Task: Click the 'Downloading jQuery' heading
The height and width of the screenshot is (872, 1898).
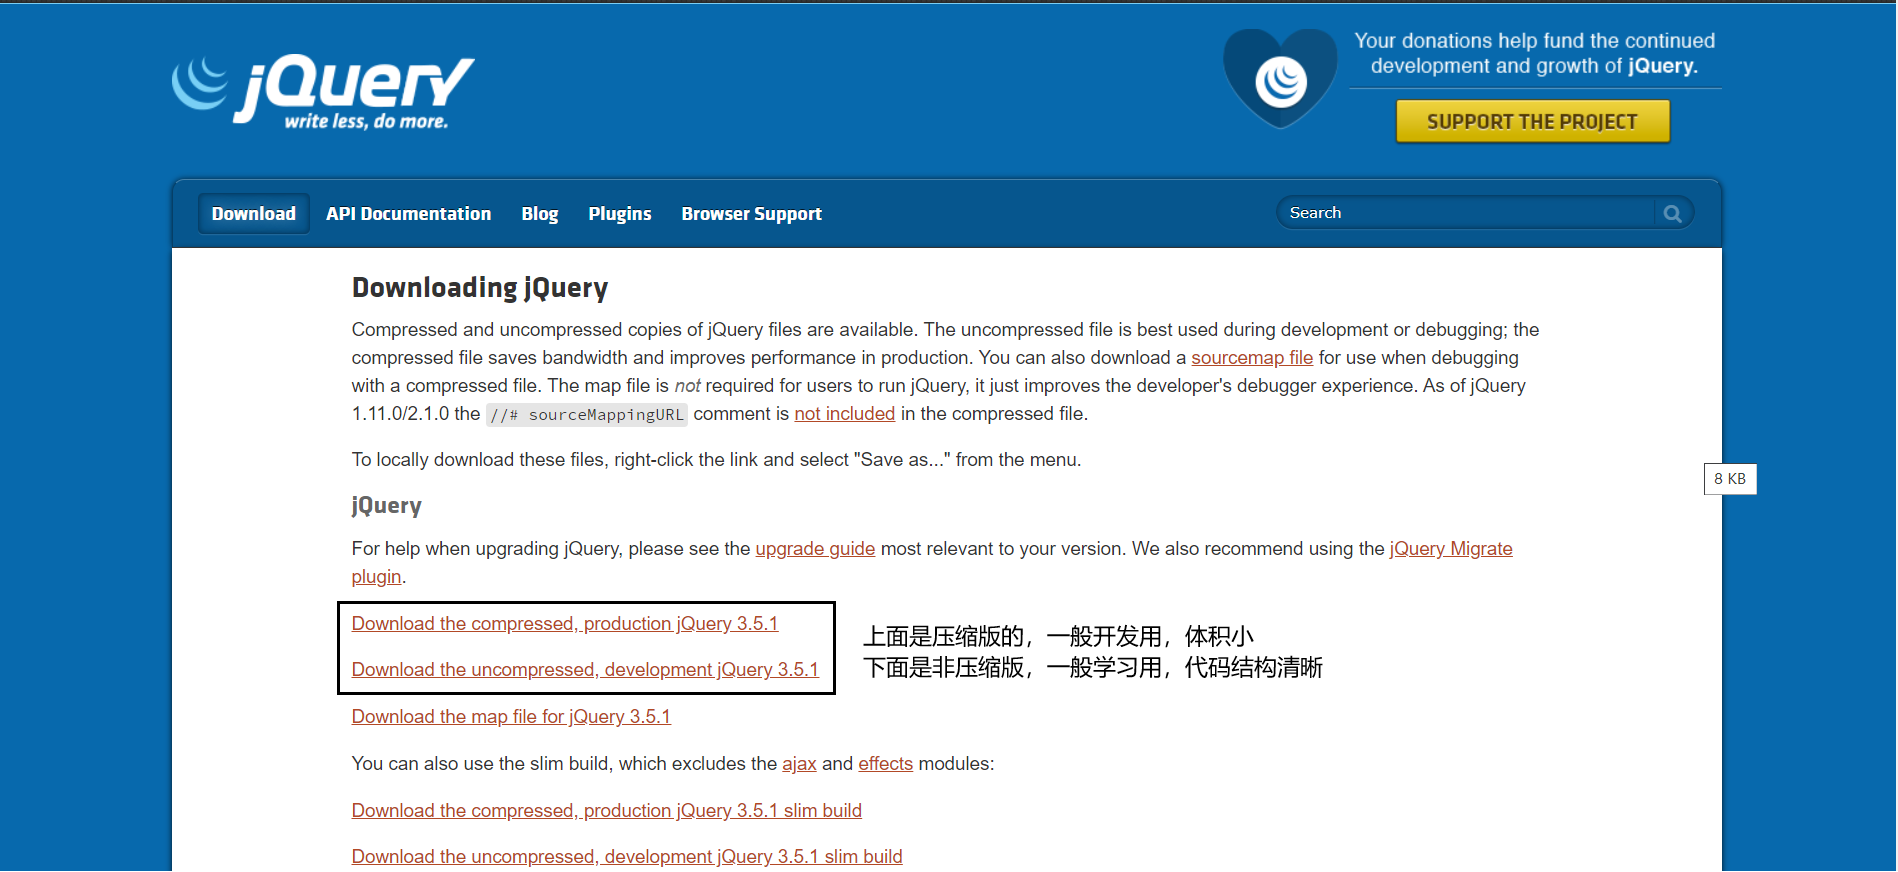Action: (480, 288)
